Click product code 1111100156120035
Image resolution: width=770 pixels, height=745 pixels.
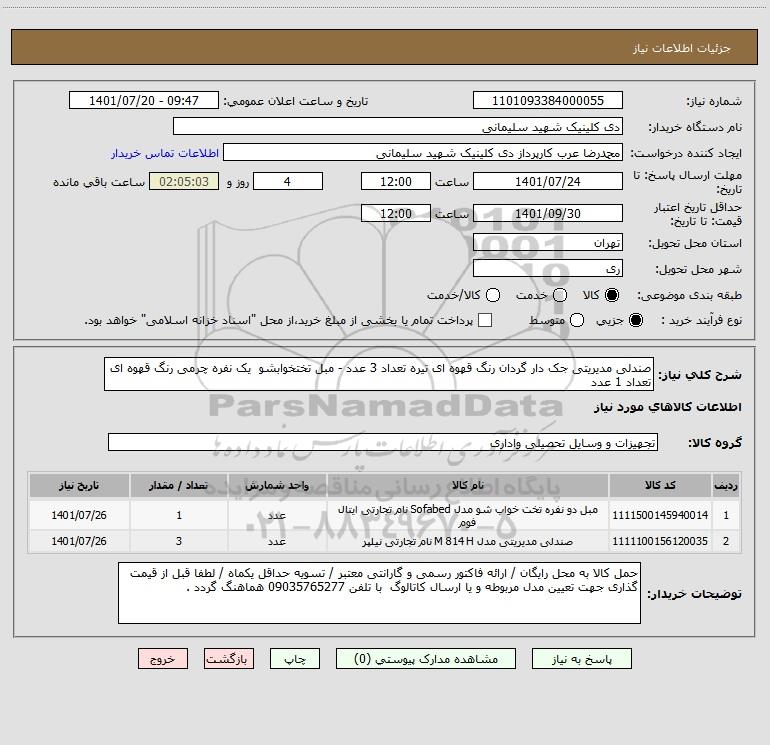[660, 541]
